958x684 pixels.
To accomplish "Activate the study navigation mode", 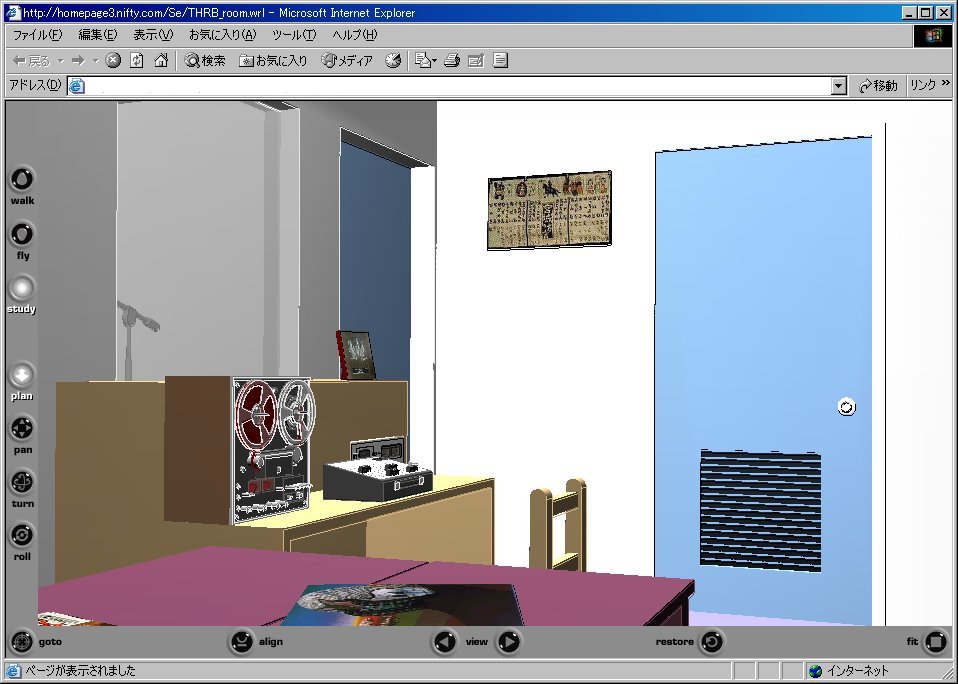I will tap(21, 289).
